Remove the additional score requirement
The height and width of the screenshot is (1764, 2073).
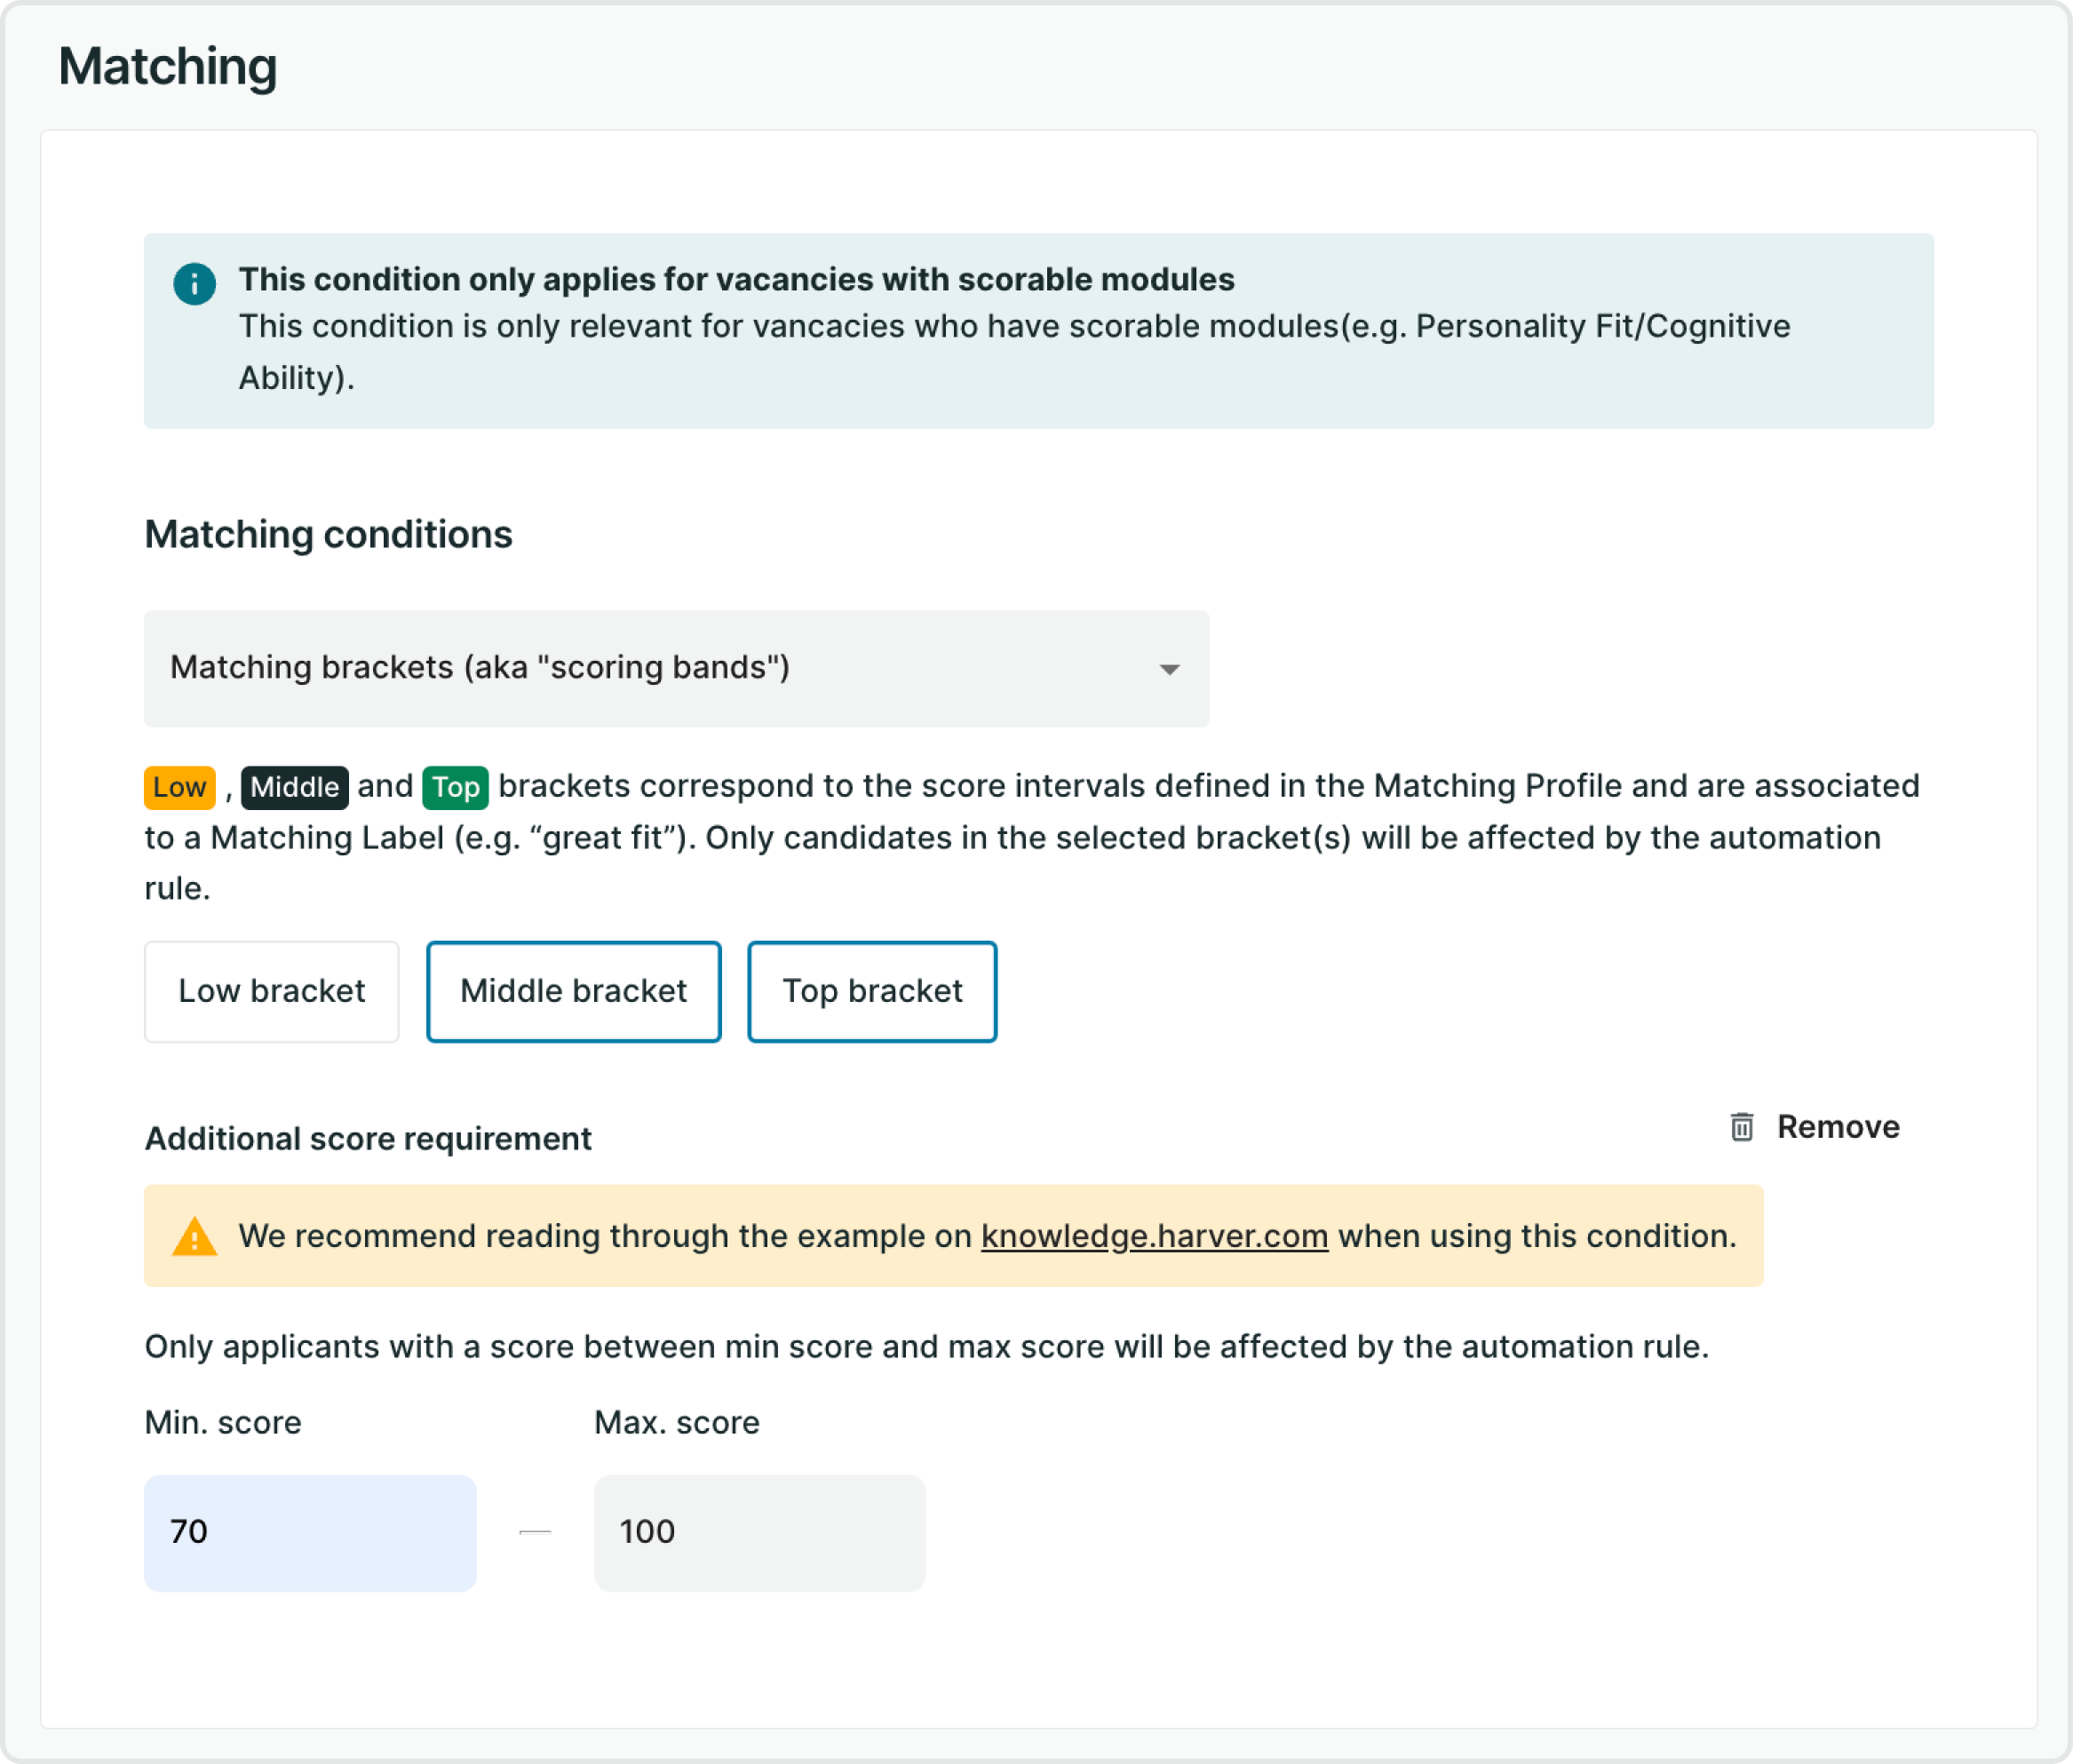(x=1836, y=1127)
